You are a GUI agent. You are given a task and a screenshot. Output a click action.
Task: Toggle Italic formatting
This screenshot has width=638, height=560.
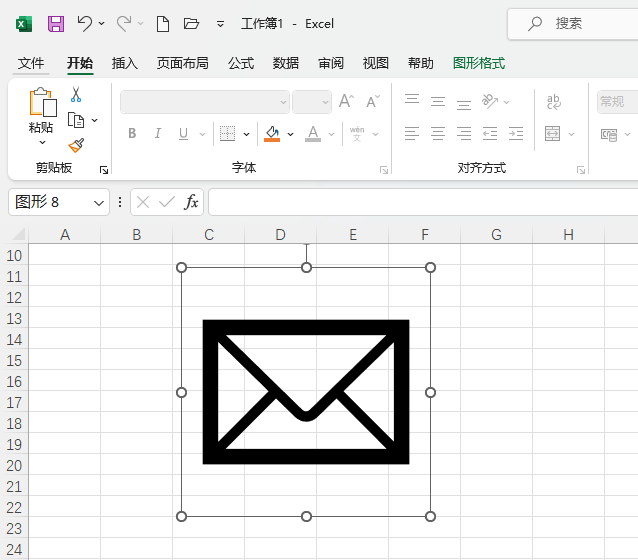158,133
